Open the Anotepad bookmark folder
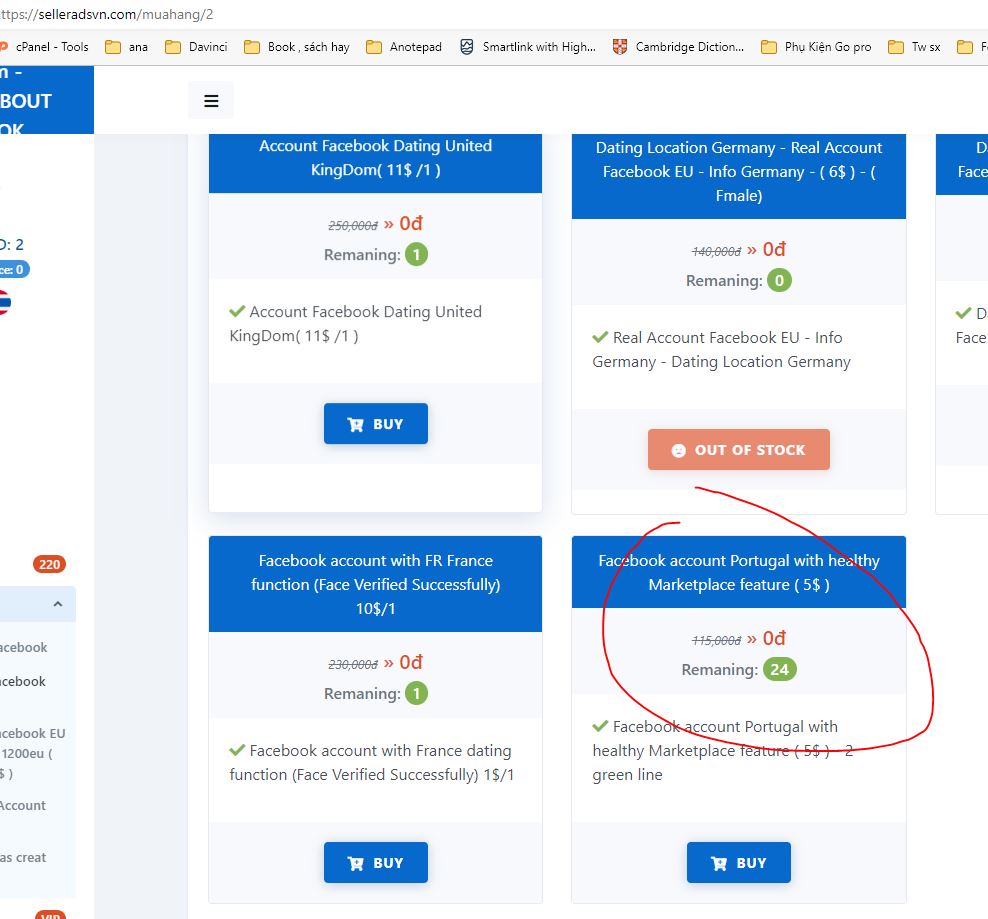Image resolution: width=988 pixels, height=919 pixels. (x=404, y=47)
